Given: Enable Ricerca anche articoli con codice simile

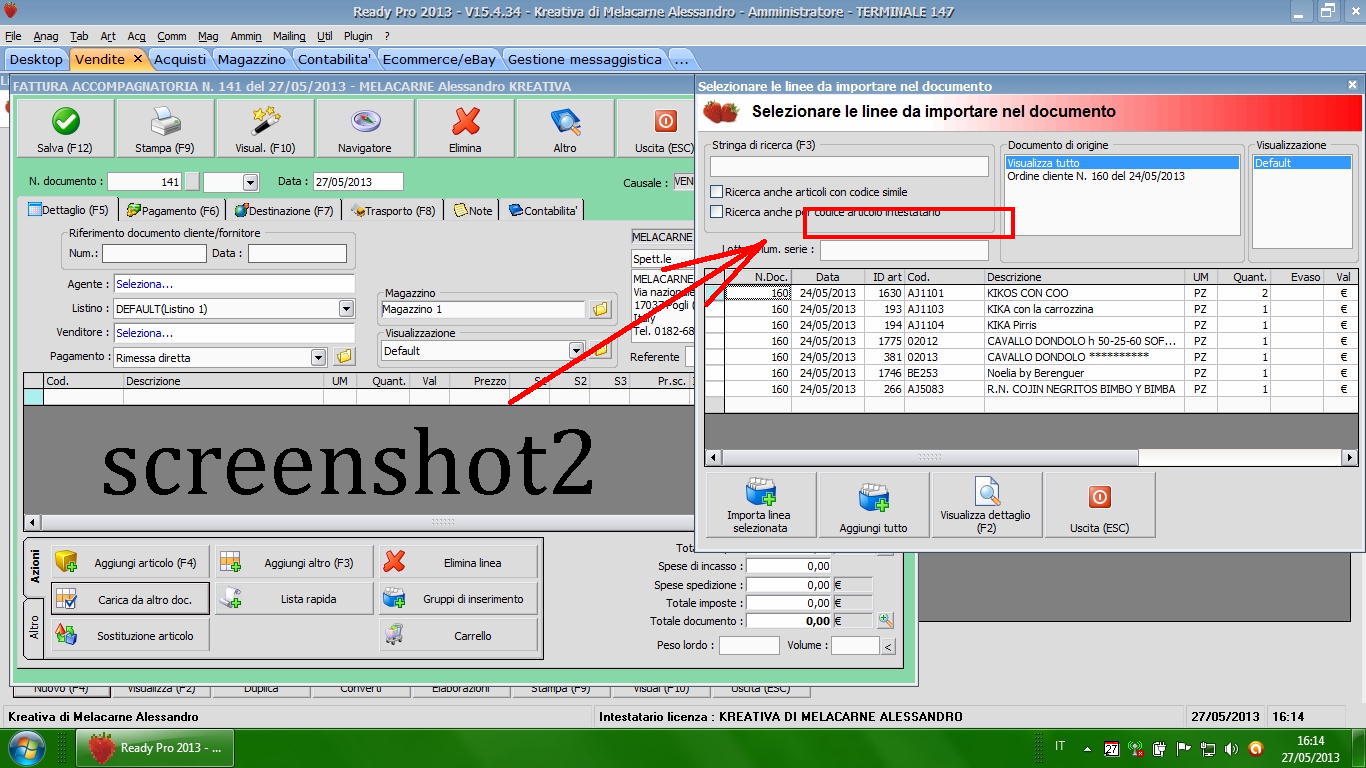Looking at the screenshot, I should 716,192.
